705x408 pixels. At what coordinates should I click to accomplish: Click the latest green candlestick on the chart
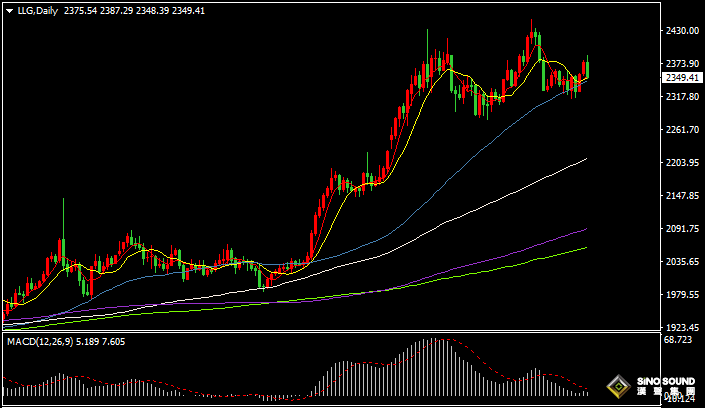click(x=587, y=69)
